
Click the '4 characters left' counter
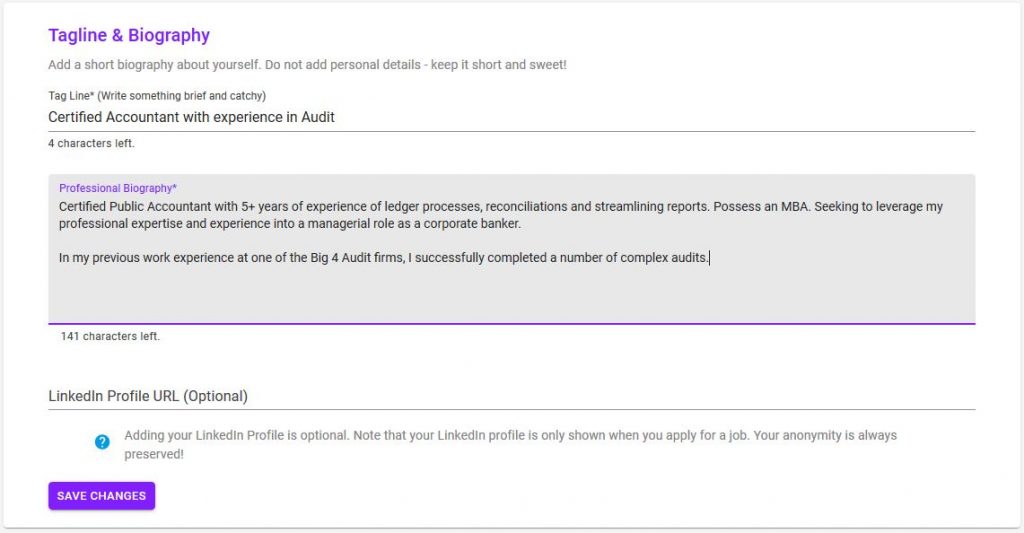tap(91, 143)
